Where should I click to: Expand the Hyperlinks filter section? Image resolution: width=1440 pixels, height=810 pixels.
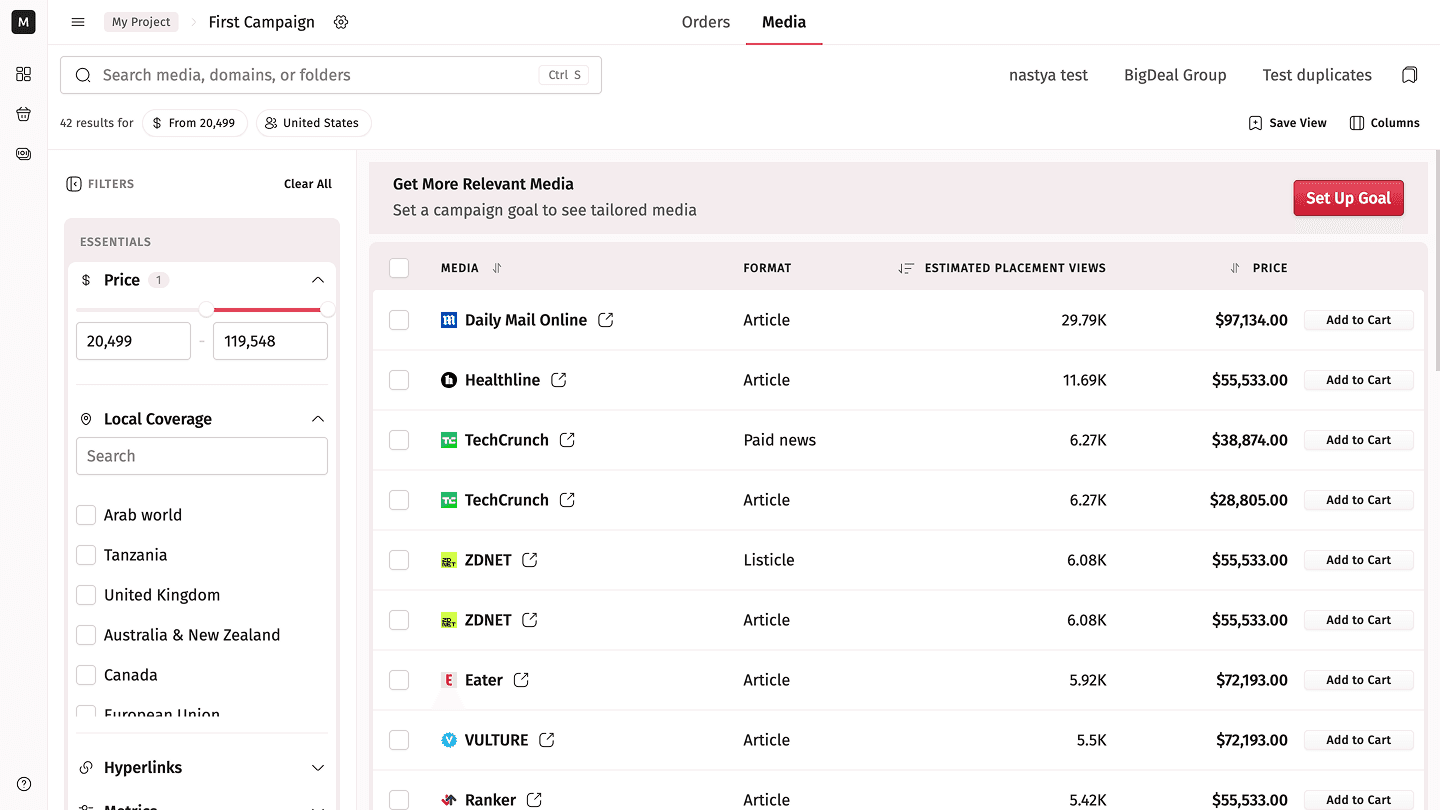click(x=318, y=768)
